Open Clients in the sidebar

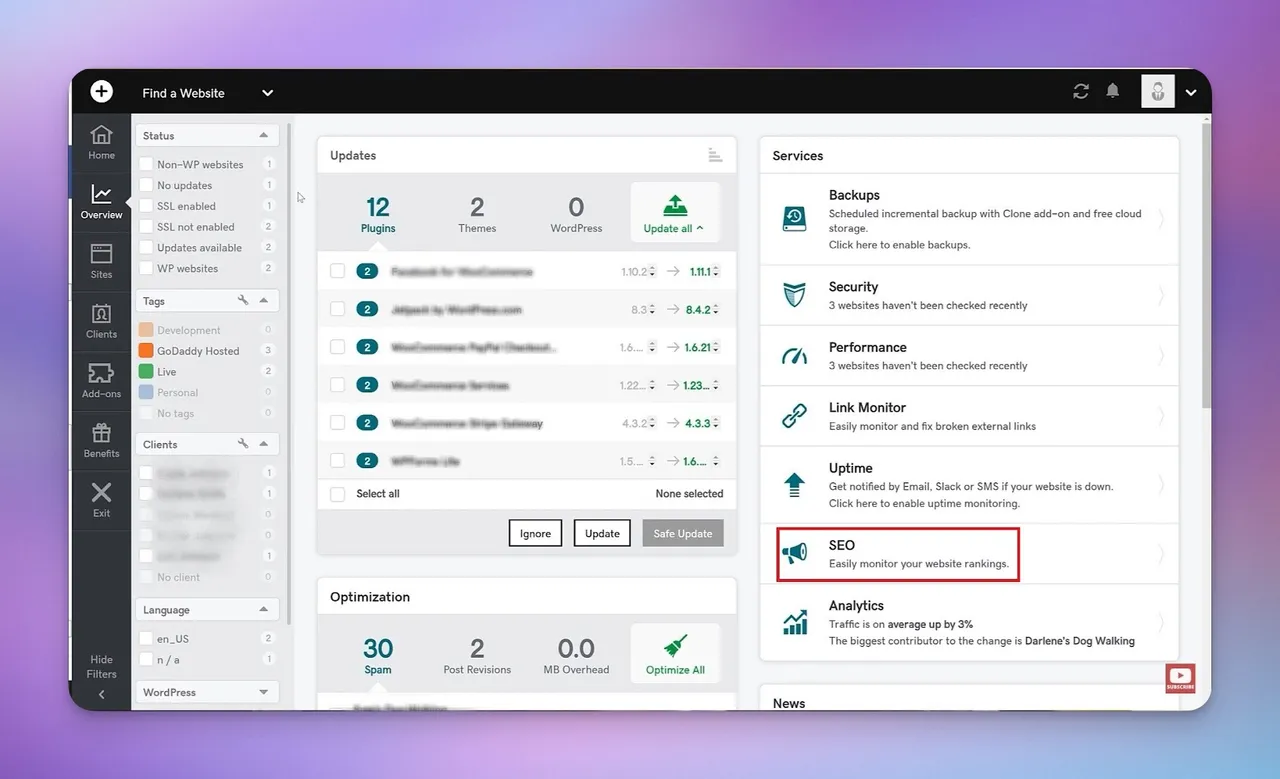[102, 321]
